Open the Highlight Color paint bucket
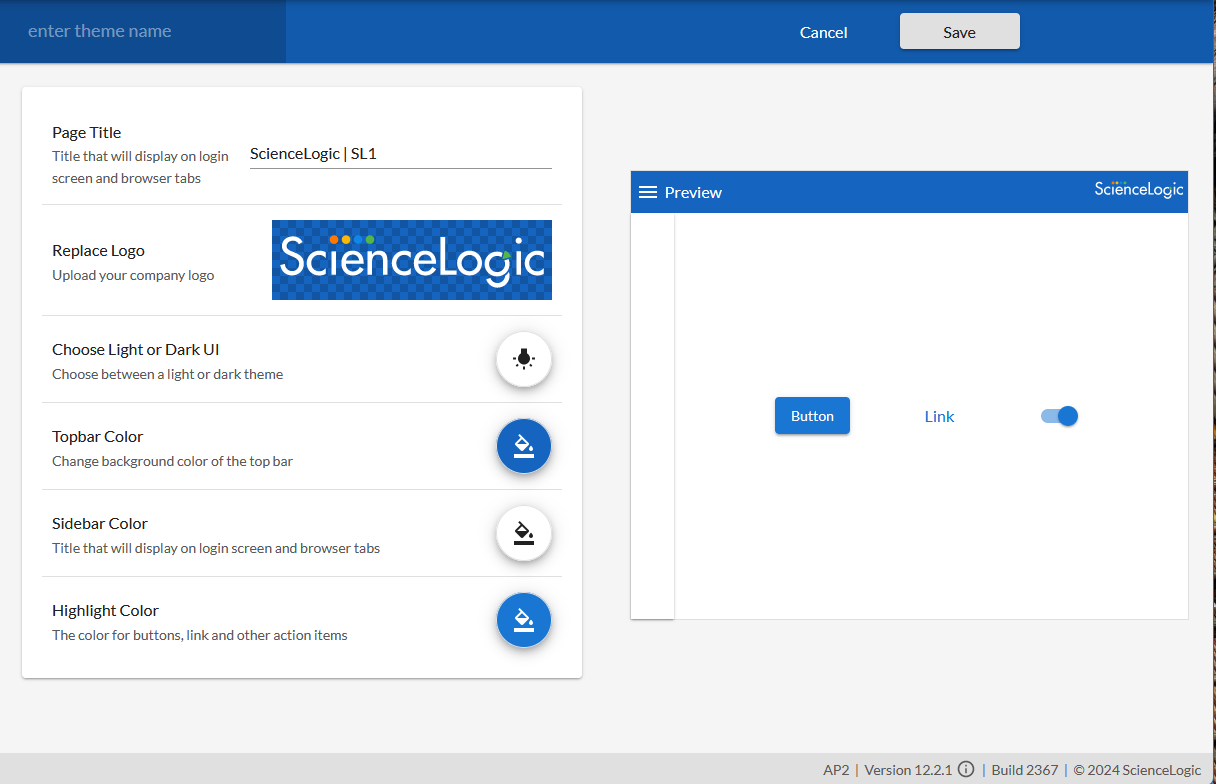Screen dimensions: 1216x784 [x=524, y=620]
